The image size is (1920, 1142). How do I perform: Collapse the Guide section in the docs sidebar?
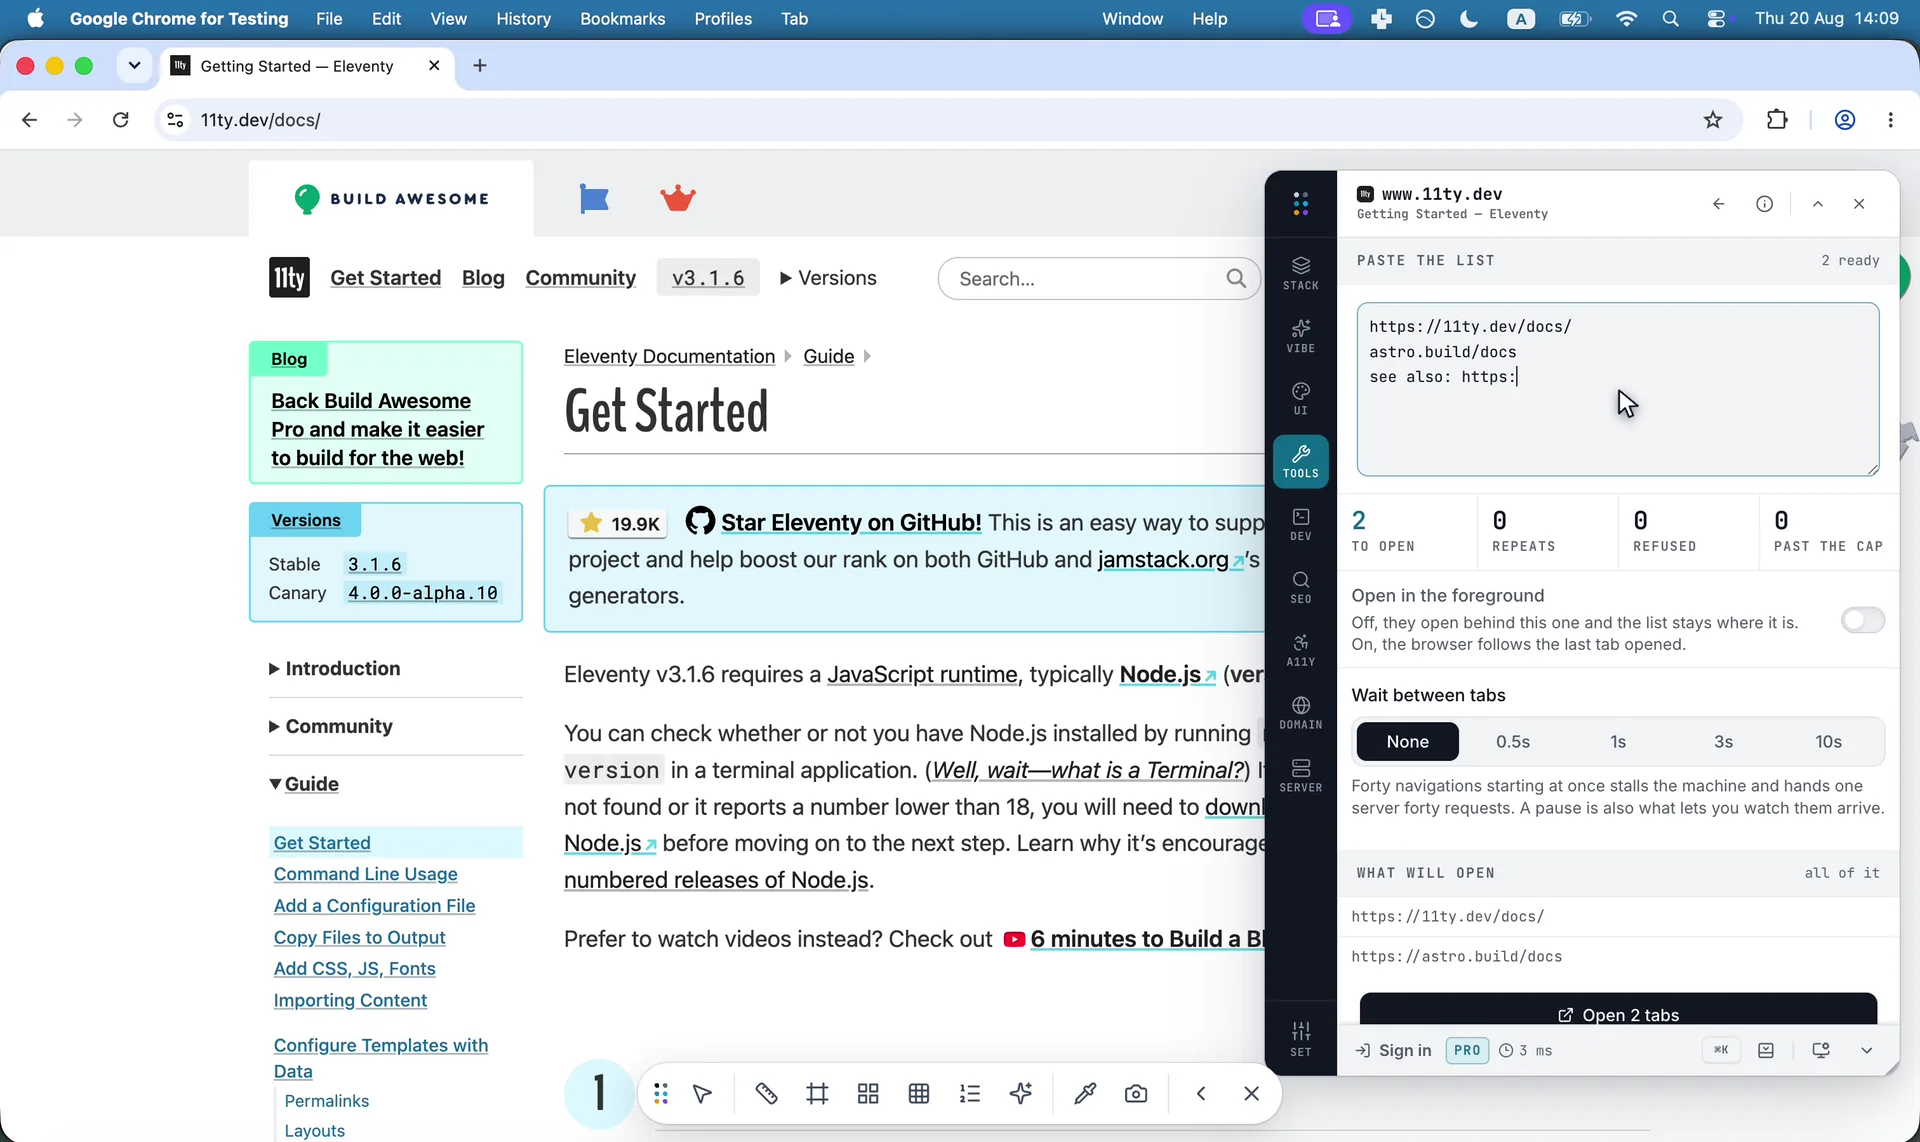tap(304, 784)
